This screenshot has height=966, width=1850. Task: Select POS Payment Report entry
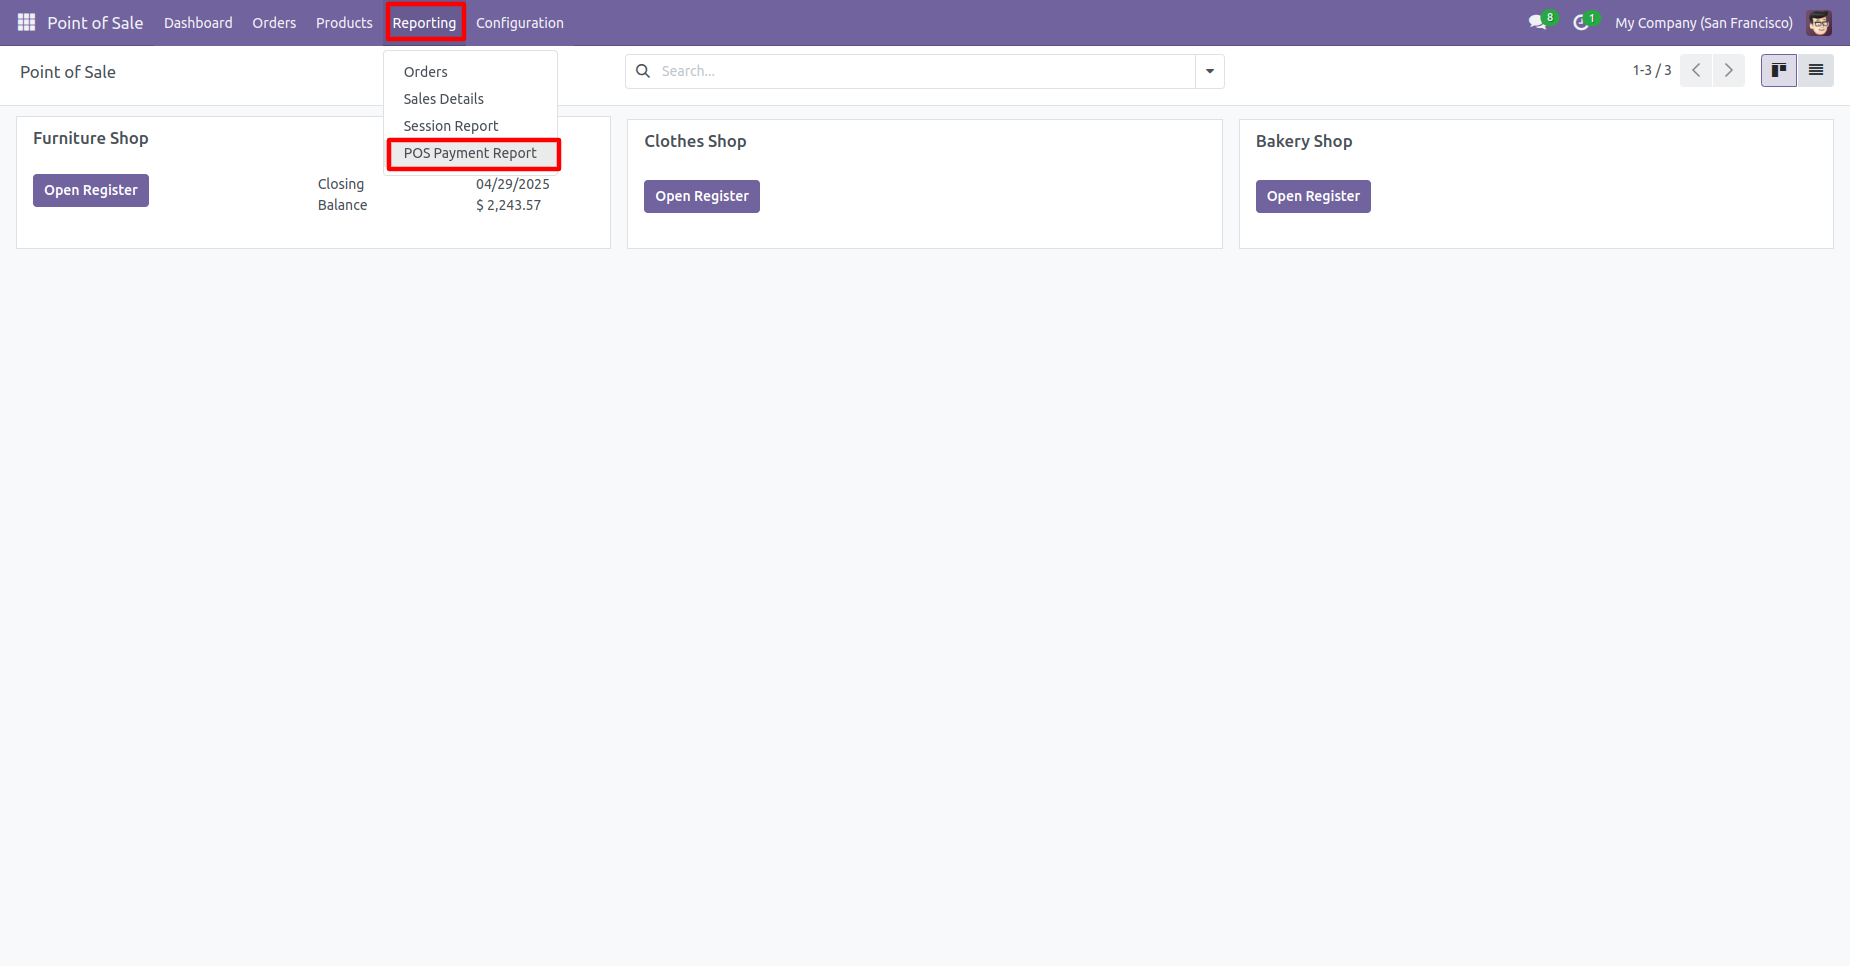click(470, 153)
